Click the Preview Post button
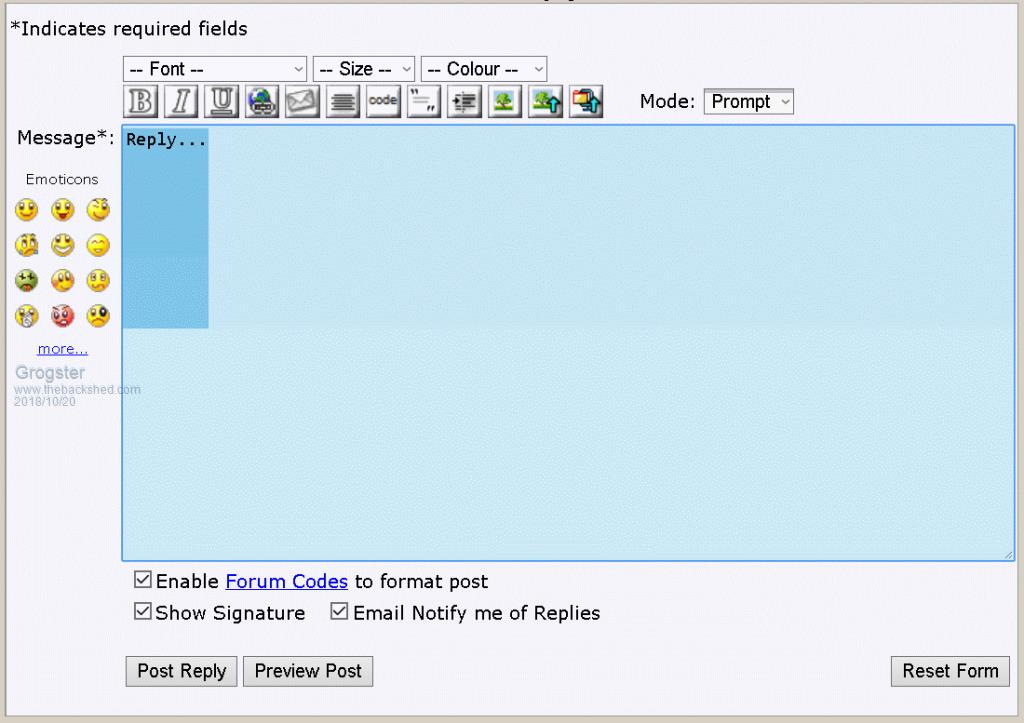 pyautogui.click(x=308, y=671)
